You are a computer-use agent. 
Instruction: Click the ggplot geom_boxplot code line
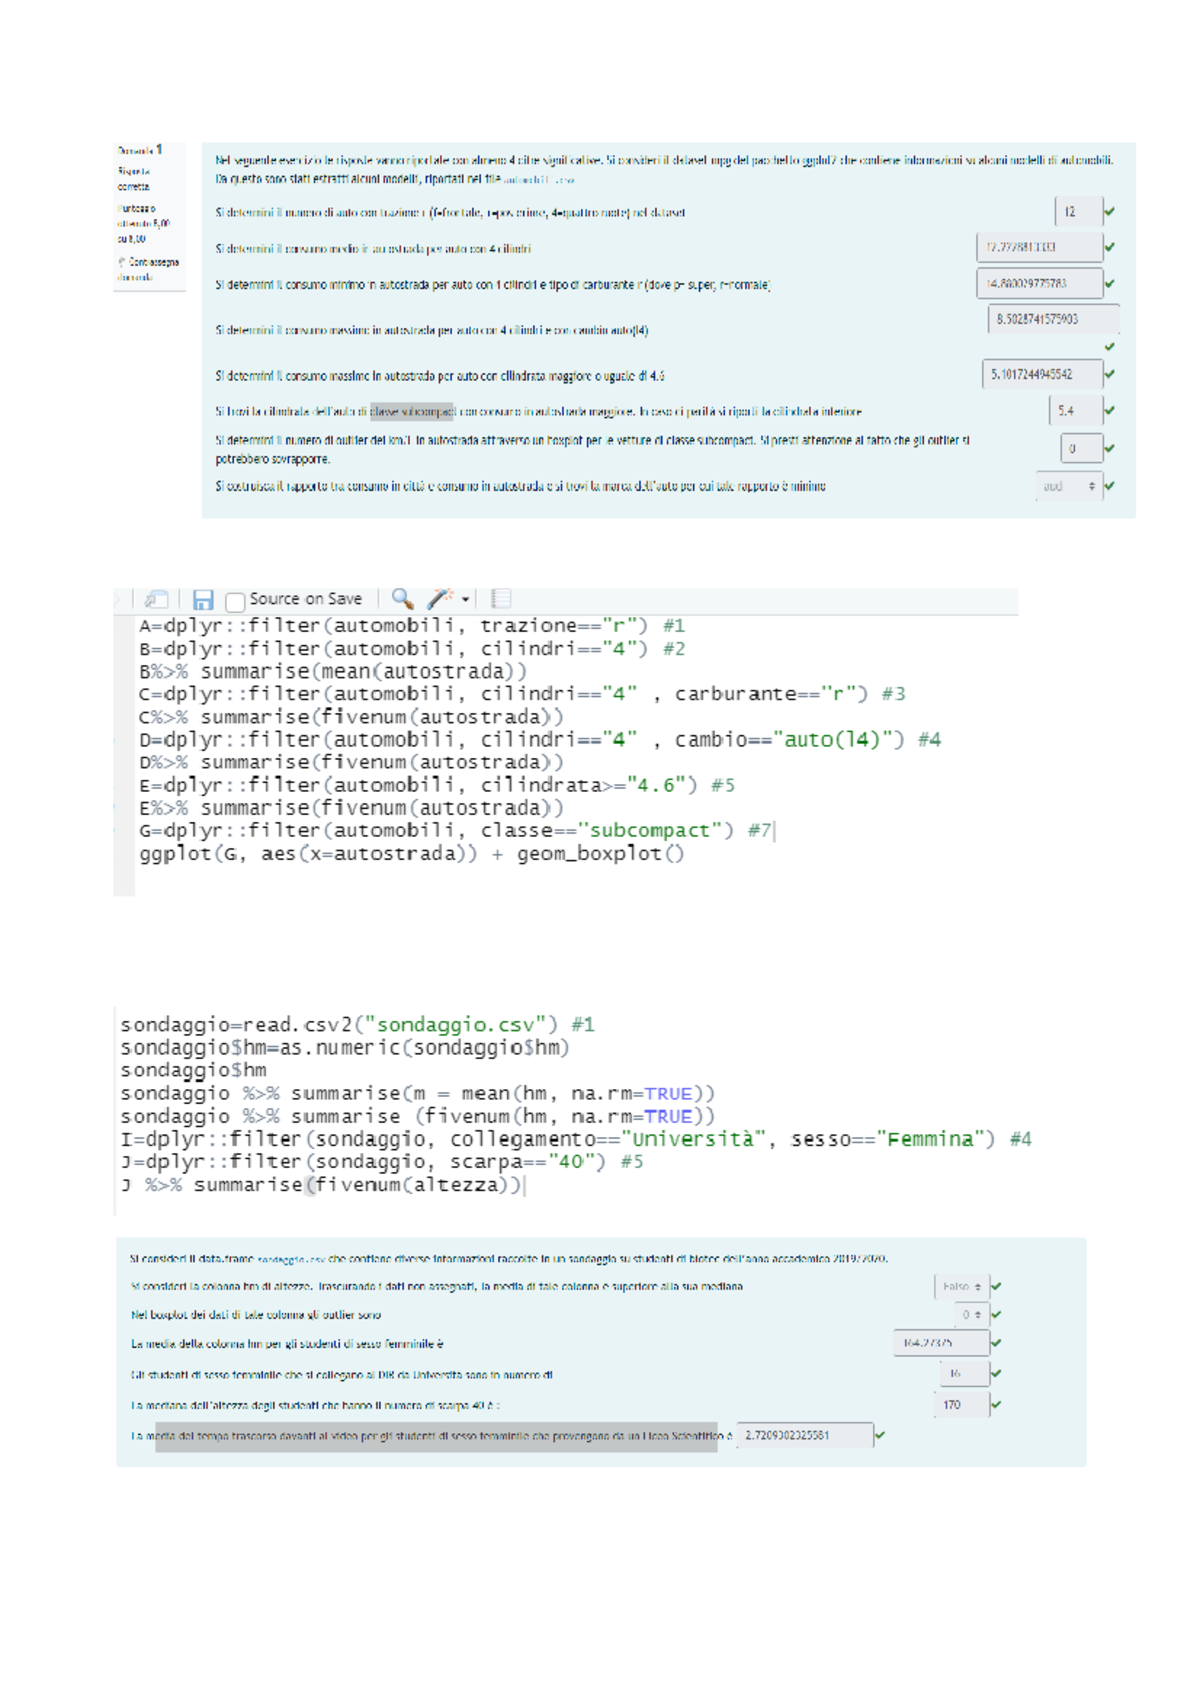tap(412, 854)
